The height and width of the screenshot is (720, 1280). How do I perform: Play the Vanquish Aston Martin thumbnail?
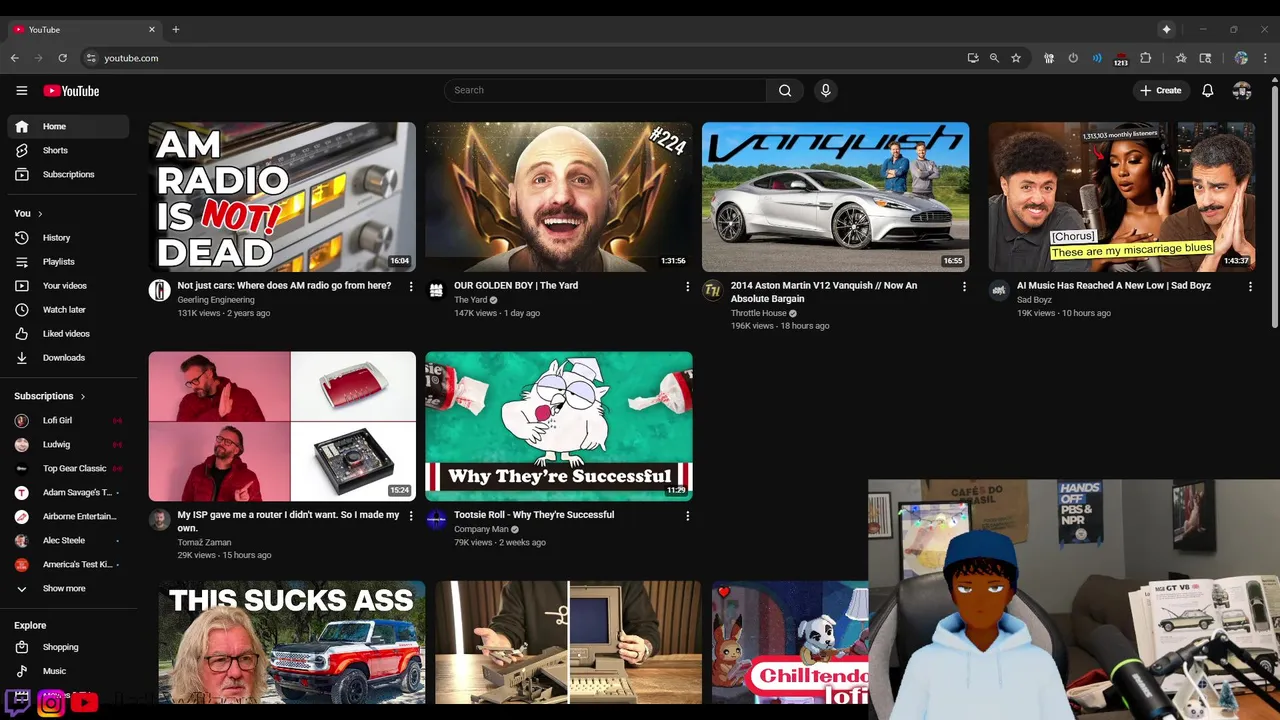pyautogui.click(x=835, y=197)
